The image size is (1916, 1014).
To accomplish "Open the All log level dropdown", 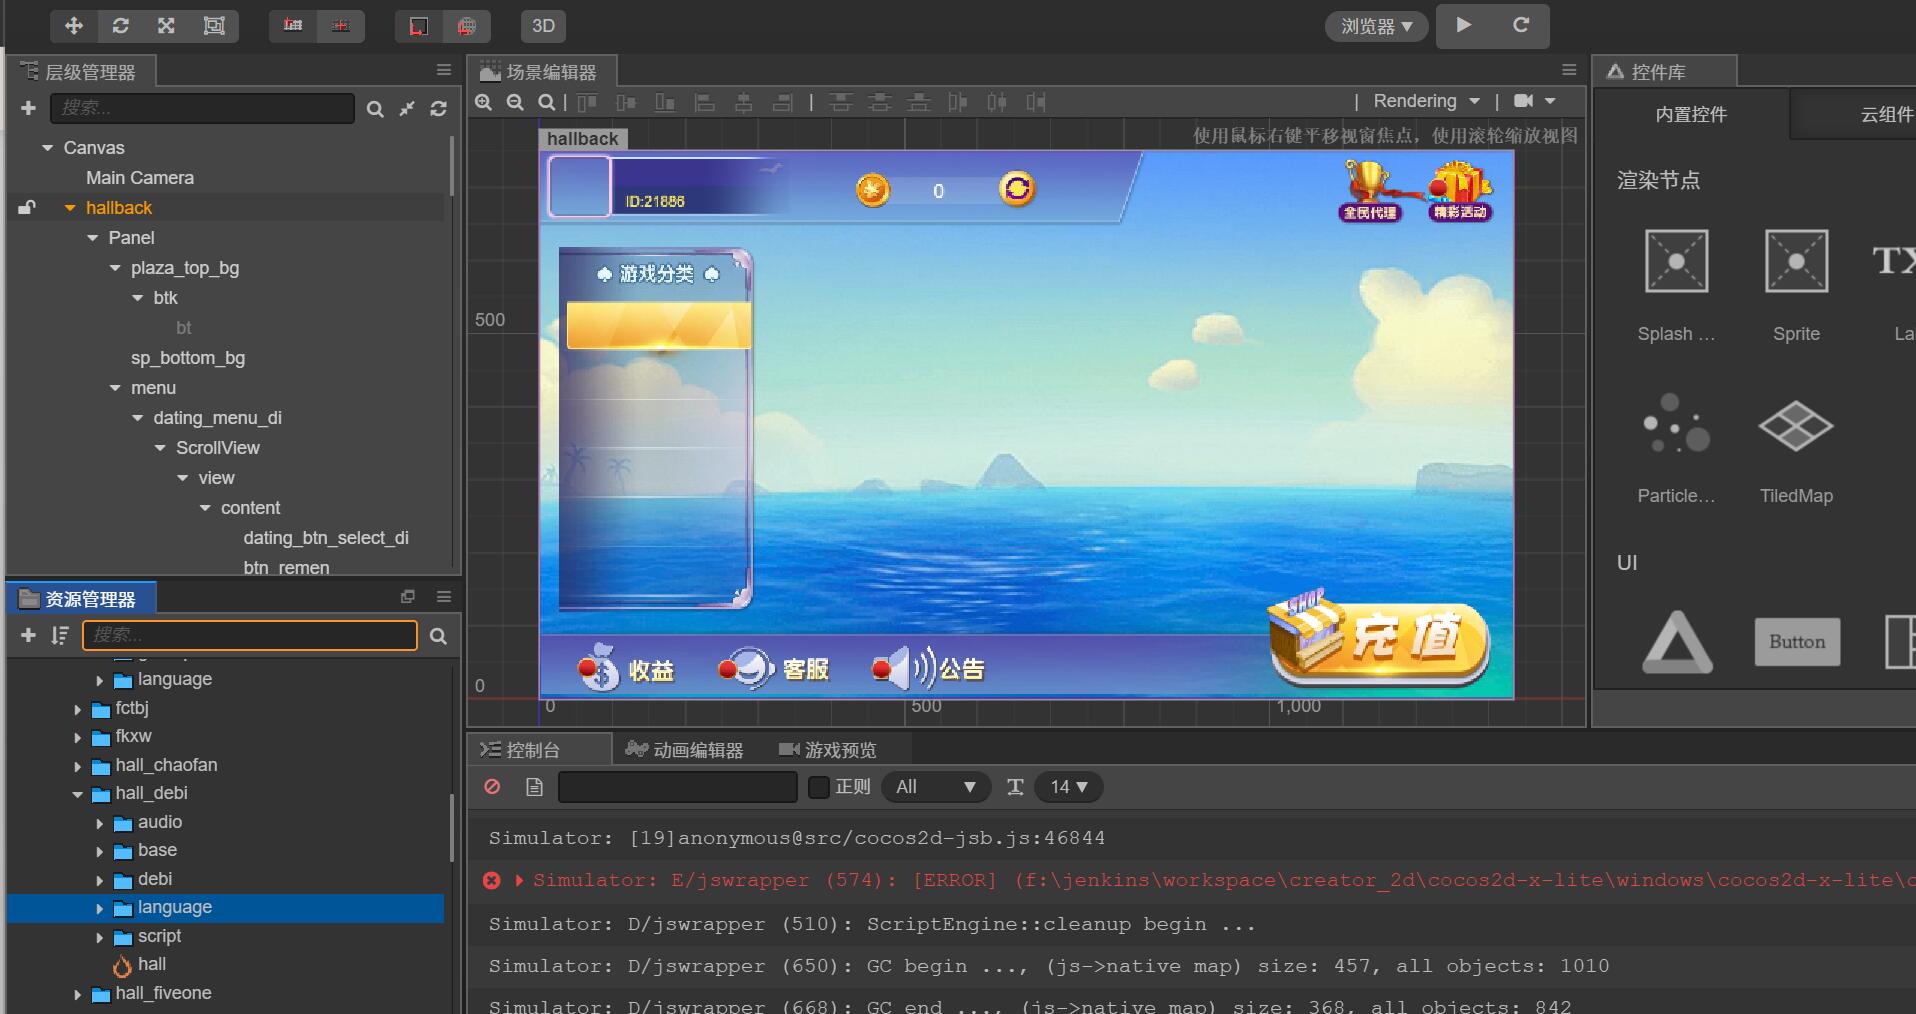I will click(936, 787).
